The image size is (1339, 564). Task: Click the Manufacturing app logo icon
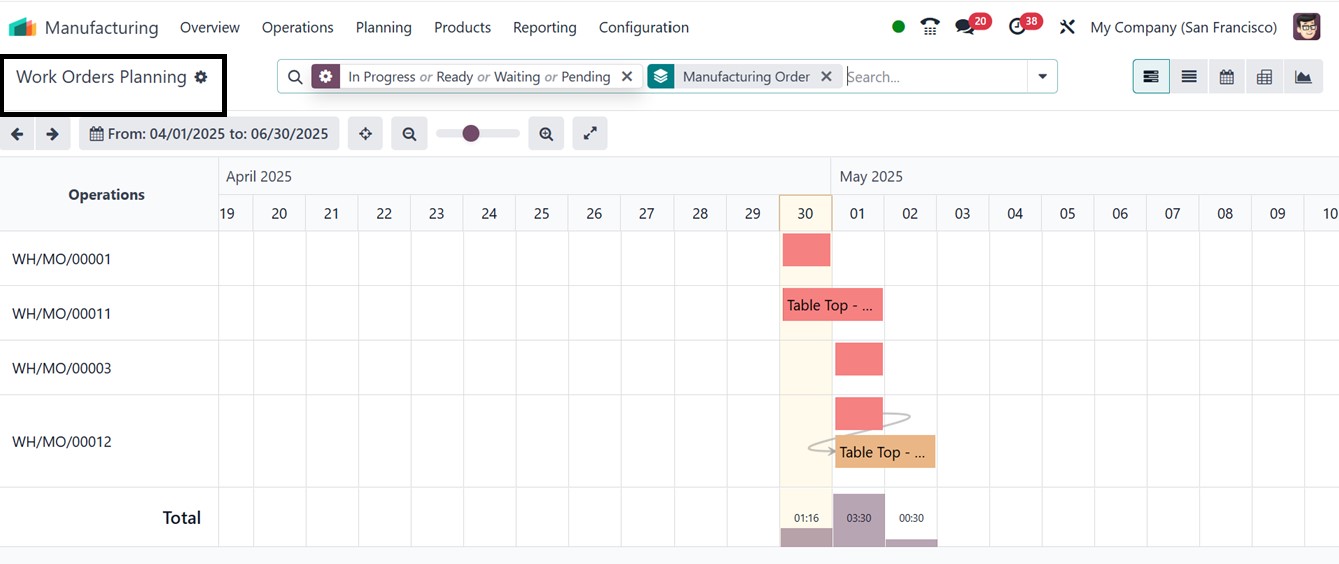[22, 27]
